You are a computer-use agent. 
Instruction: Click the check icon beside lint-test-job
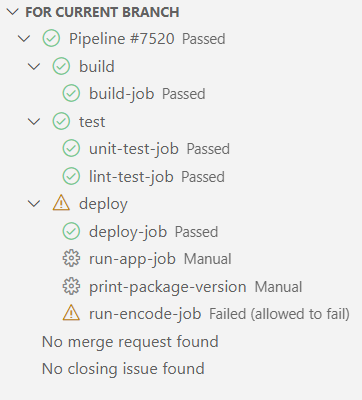[71, 176]
